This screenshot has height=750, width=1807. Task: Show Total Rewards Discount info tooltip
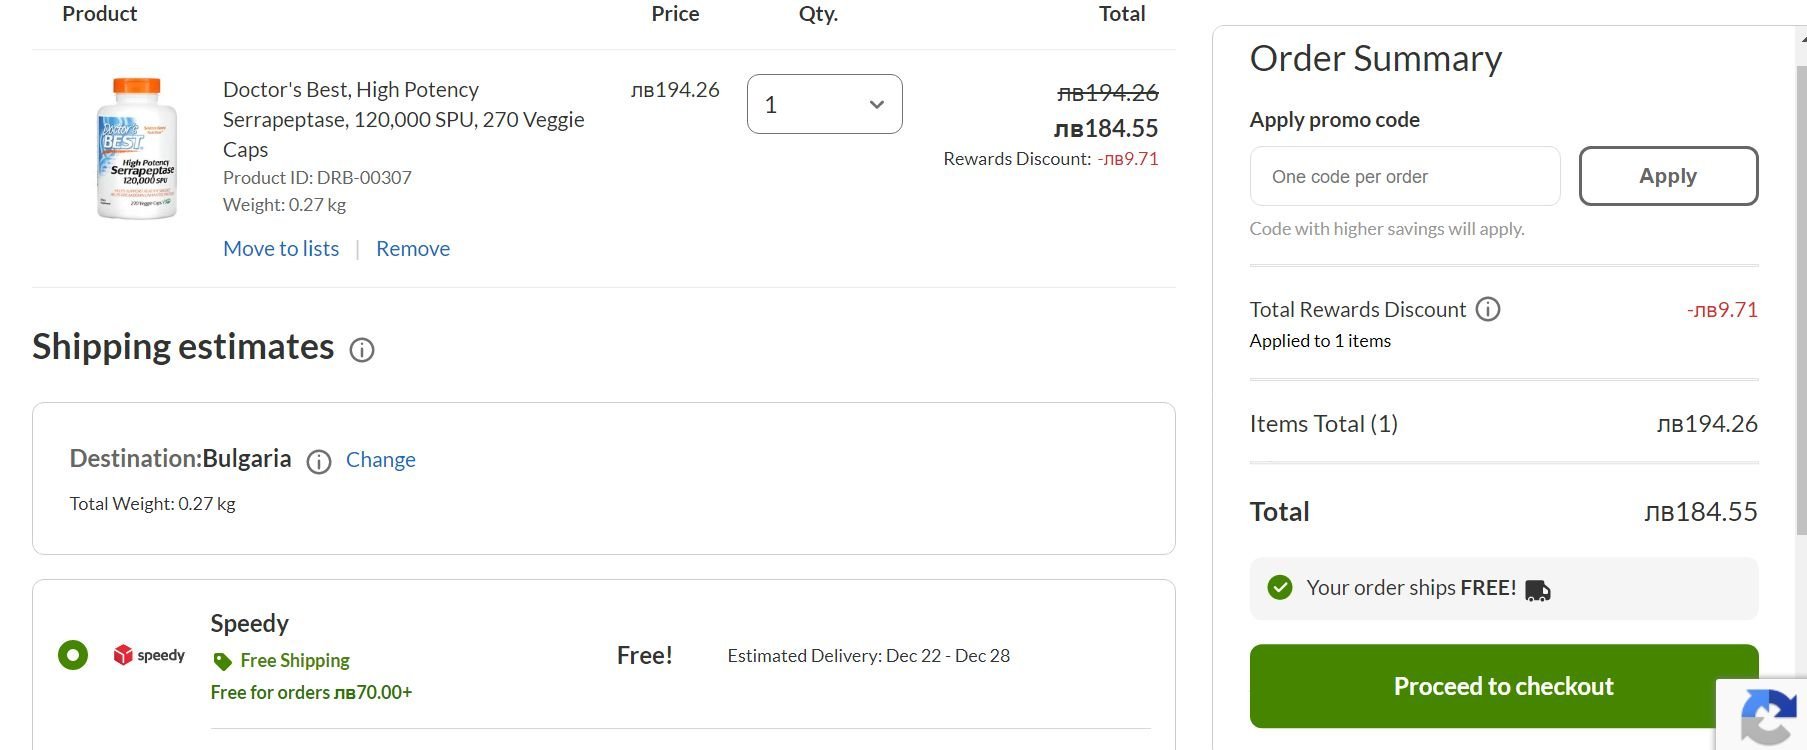[1488, 309]
